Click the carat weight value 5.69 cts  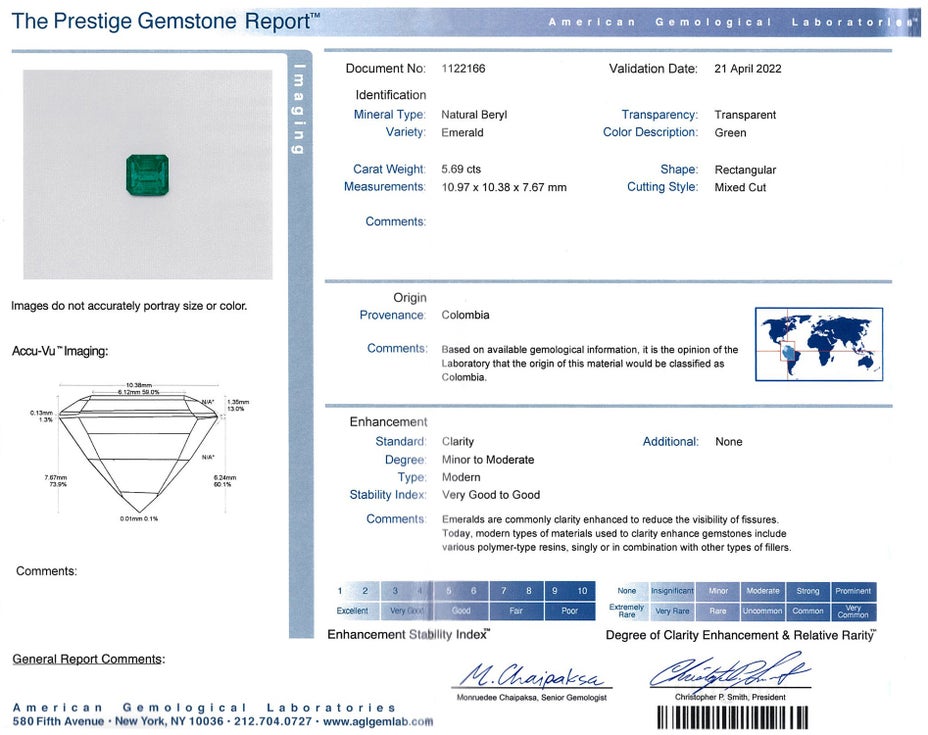pyautogui.click(x=461, y=170)
